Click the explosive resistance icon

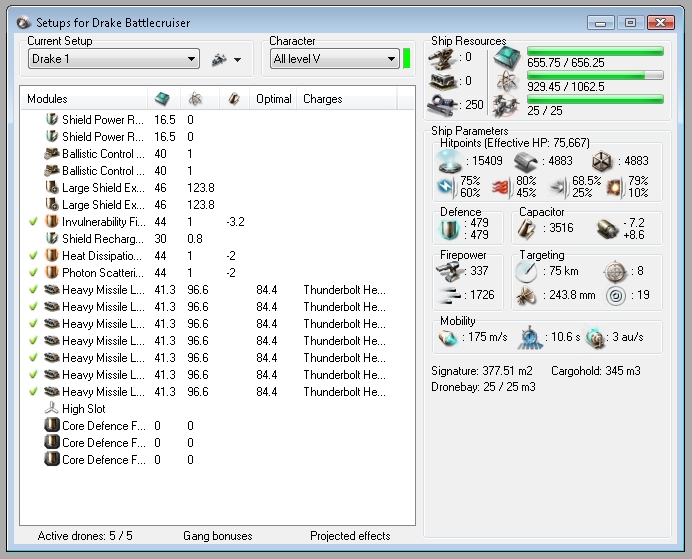pyautogui.click(x=615, y=187)
